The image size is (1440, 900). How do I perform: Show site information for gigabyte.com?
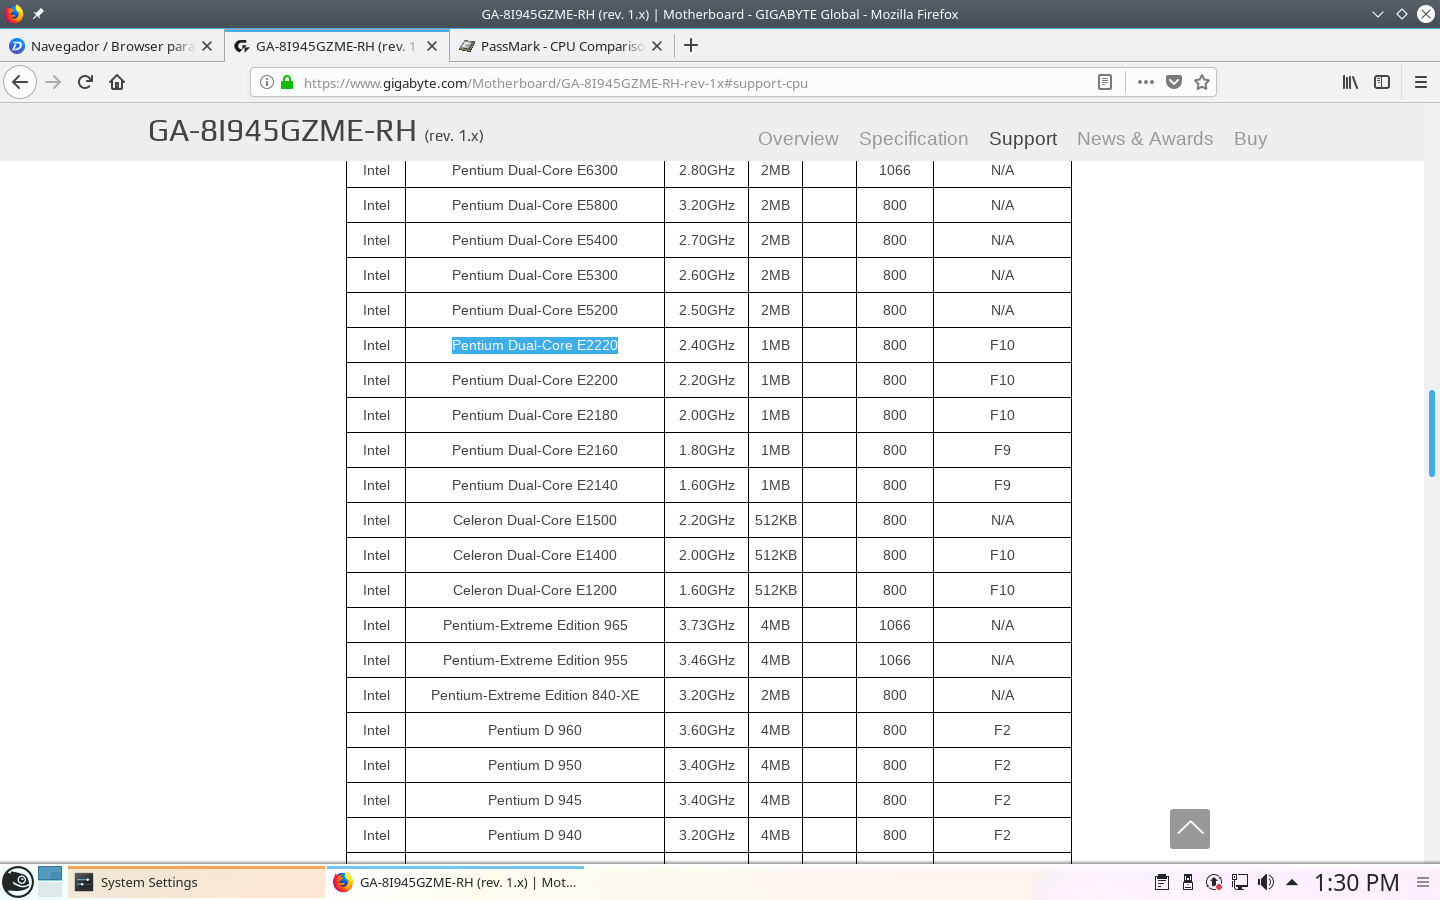[x=267, y=82]
